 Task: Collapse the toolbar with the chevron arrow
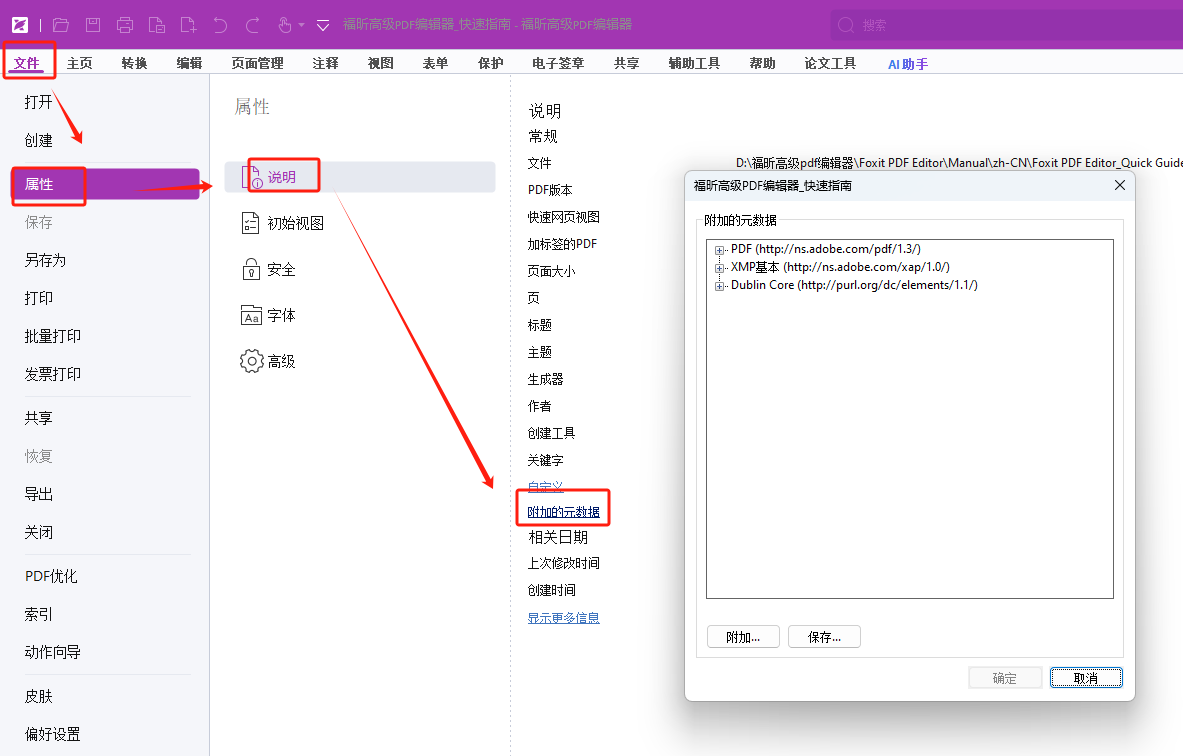[x=322, y=25]
